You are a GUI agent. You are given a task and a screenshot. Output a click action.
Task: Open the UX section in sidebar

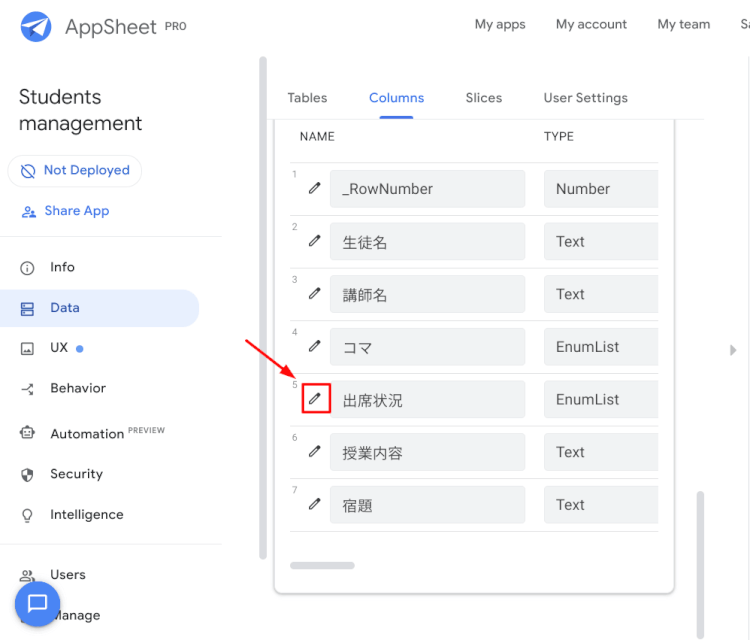click(x=59, y=348)
